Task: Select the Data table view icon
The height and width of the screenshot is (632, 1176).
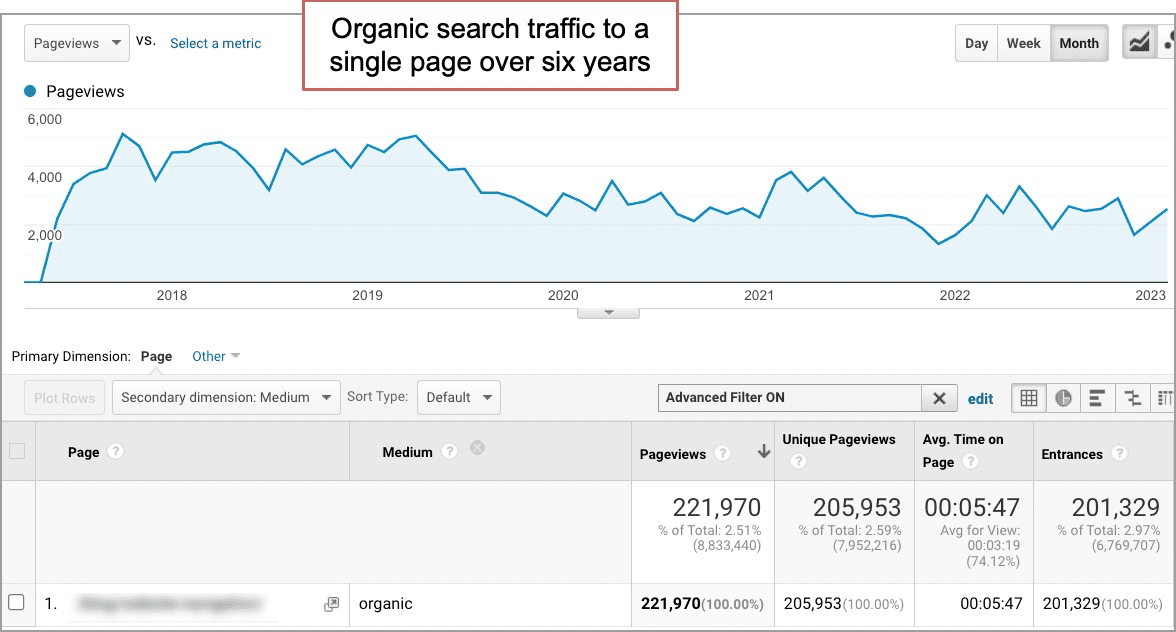Action: click(1028, 398)
